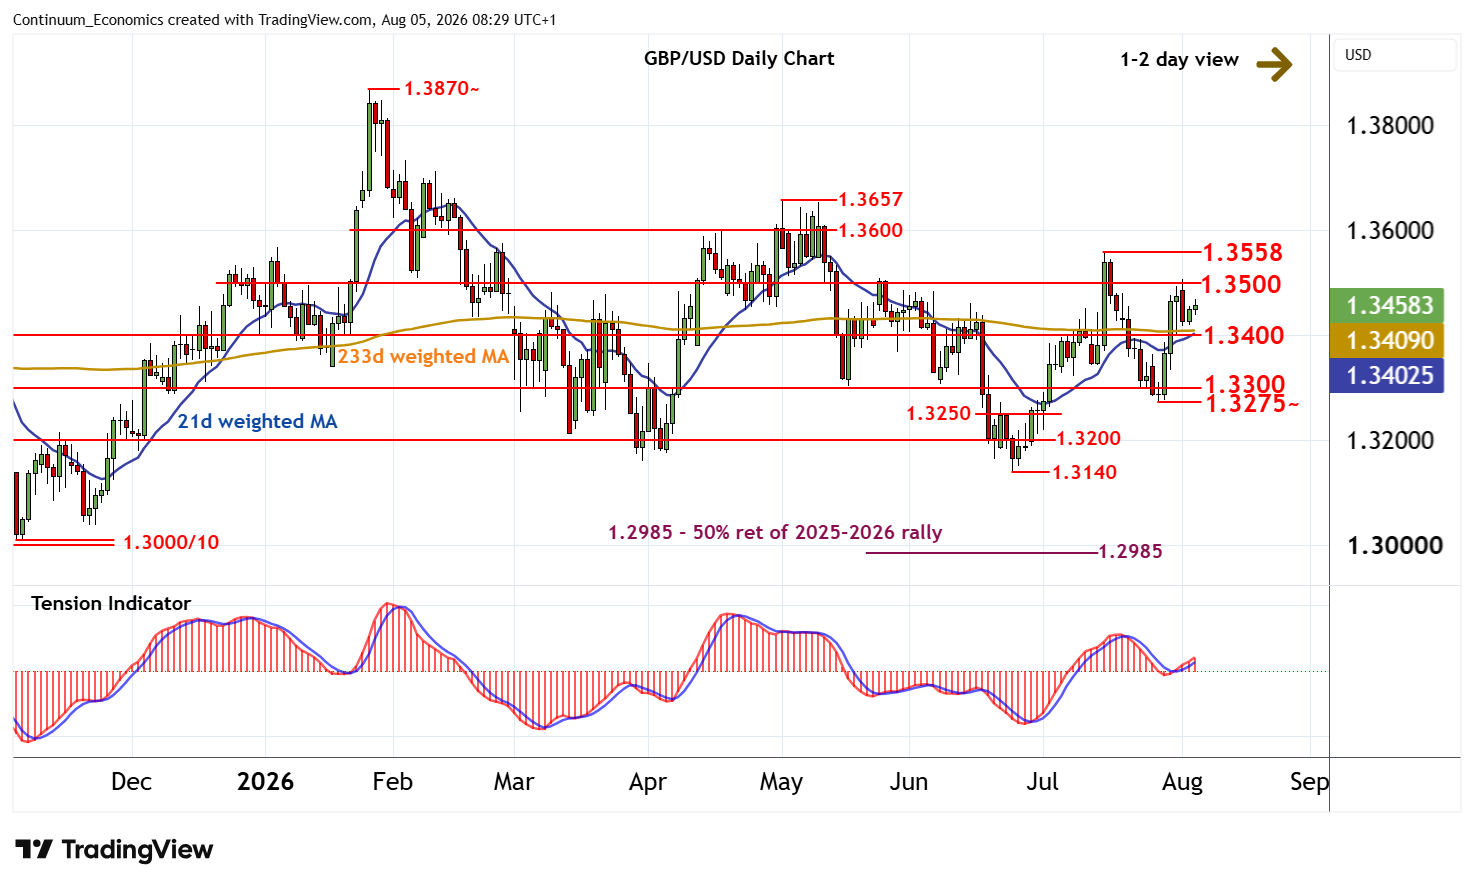Click the brown right-pointing outlook arrow

(x=1274, y=64)
